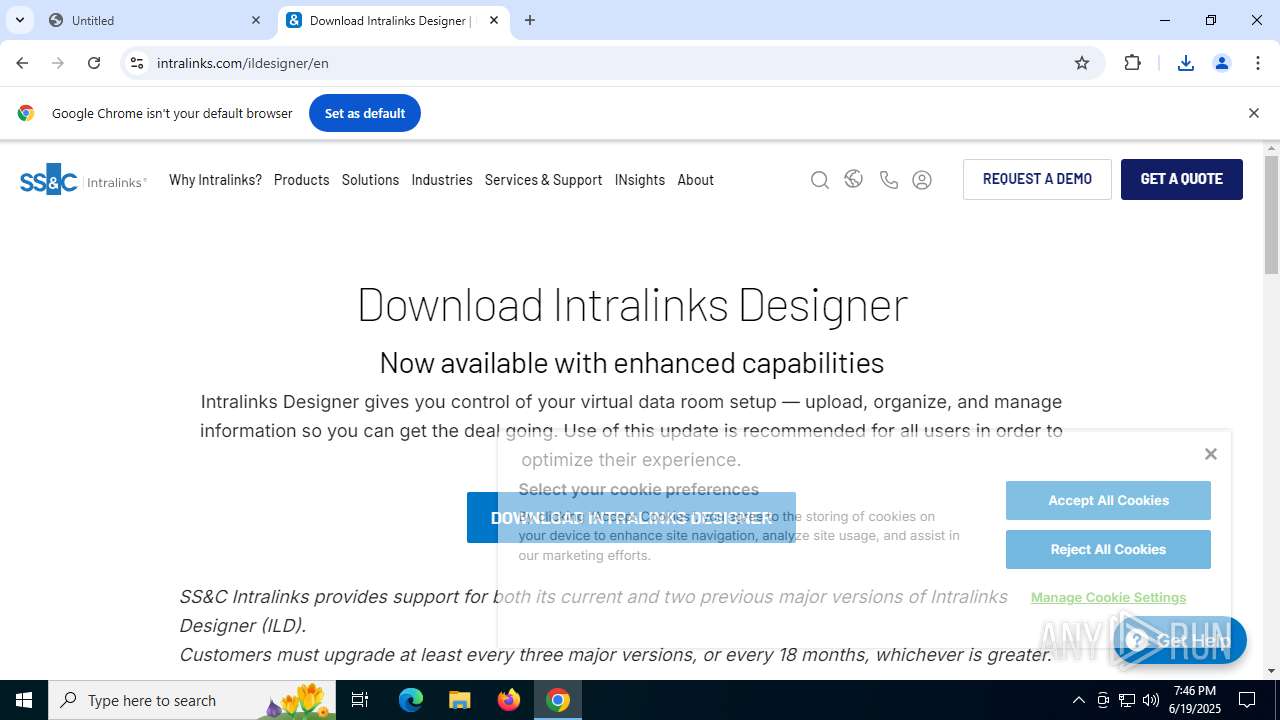Open the Chrome downloads icon
1280x720 pixels.
click(x=1186, y=63)
